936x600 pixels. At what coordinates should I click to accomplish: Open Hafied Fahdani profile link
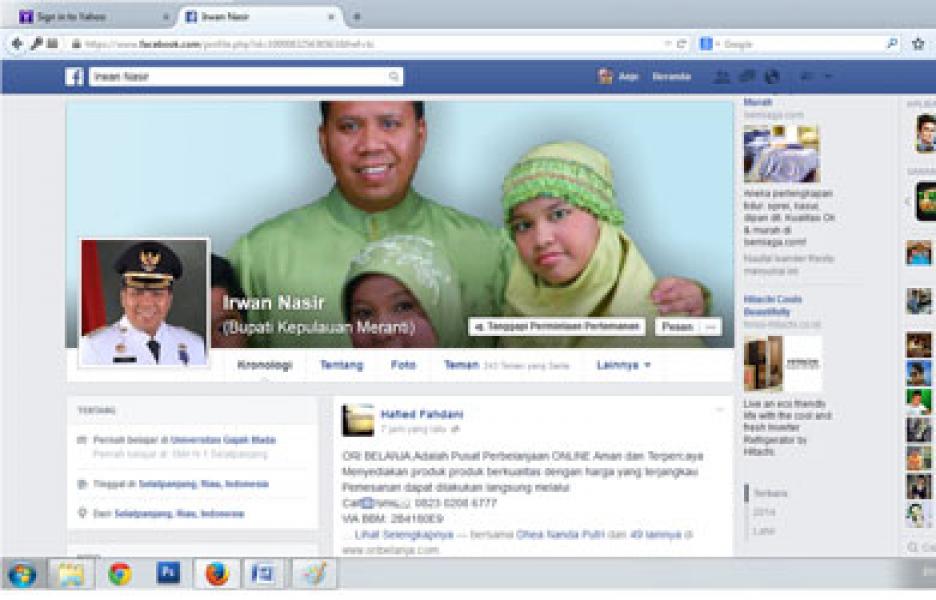click(x=421, y=414)
